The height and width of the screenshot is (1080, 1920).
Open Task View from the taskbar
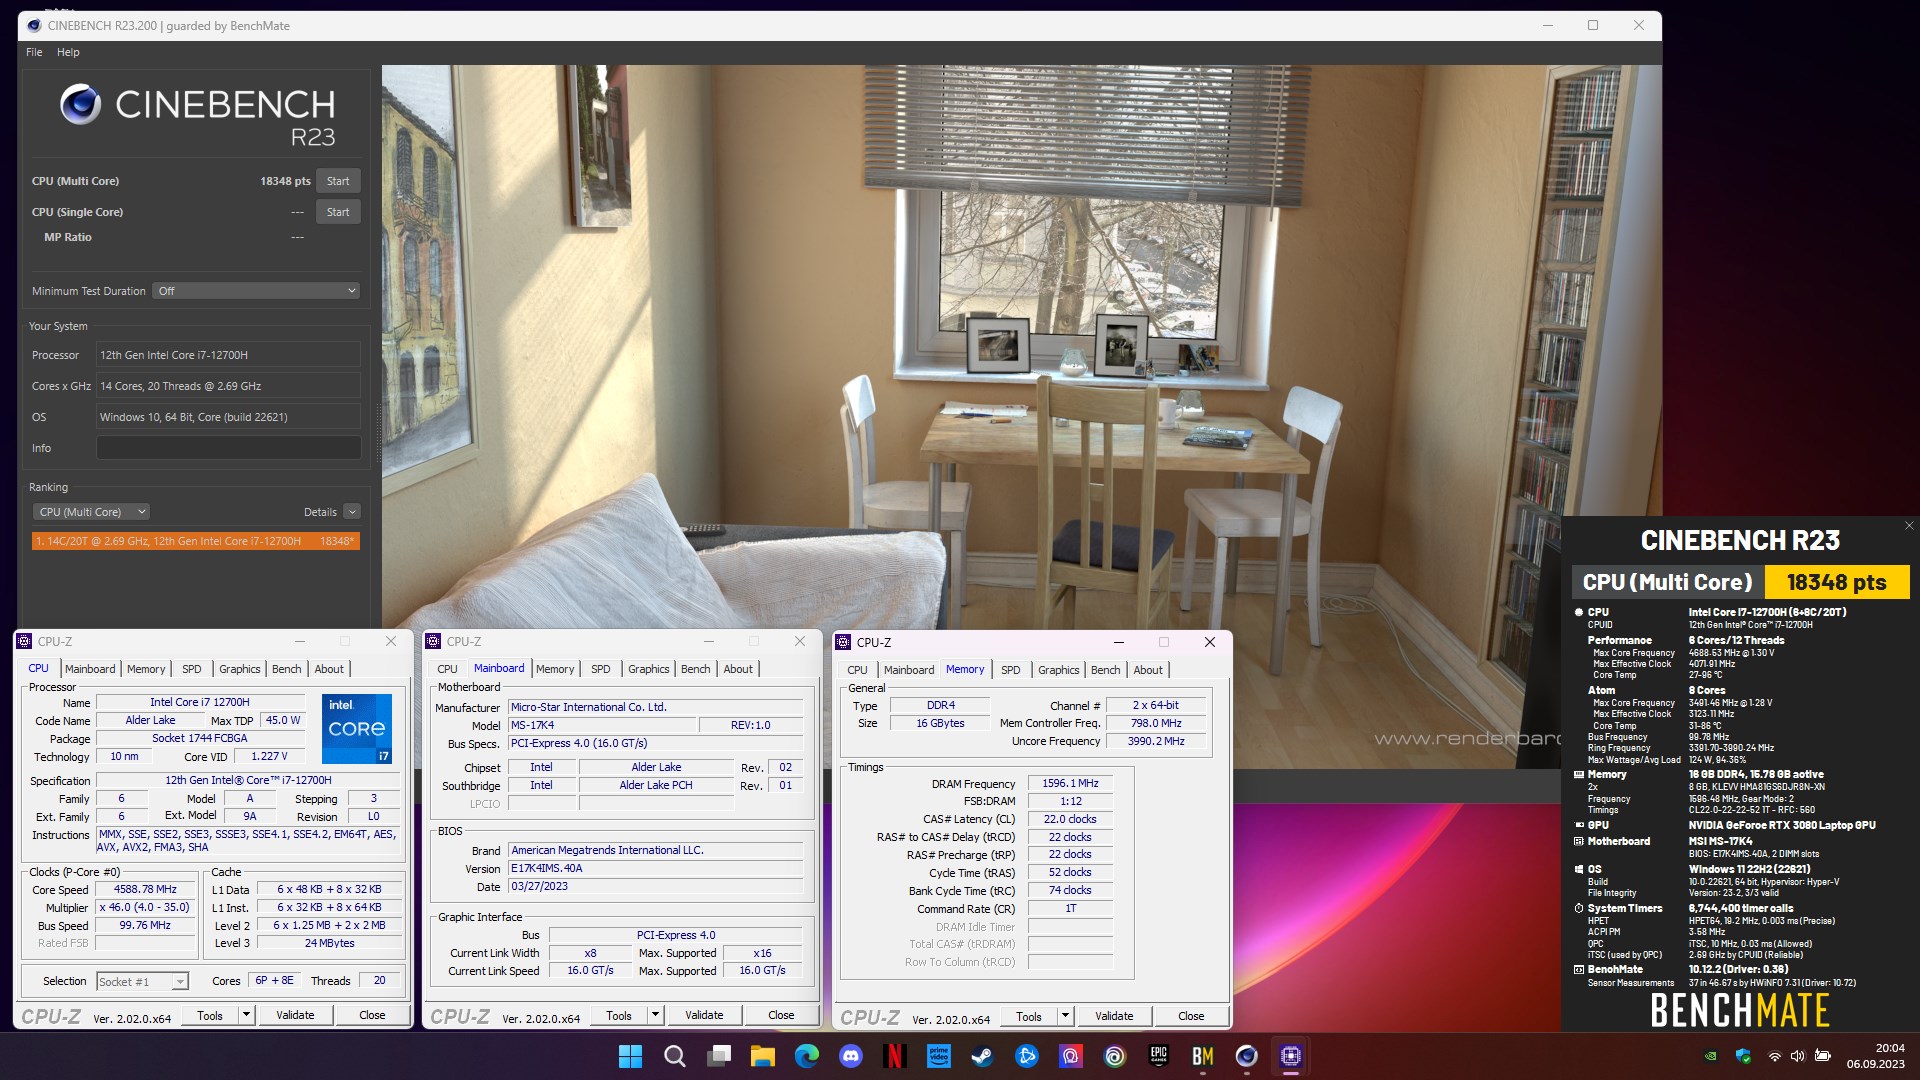click(x=719, y=1056)
